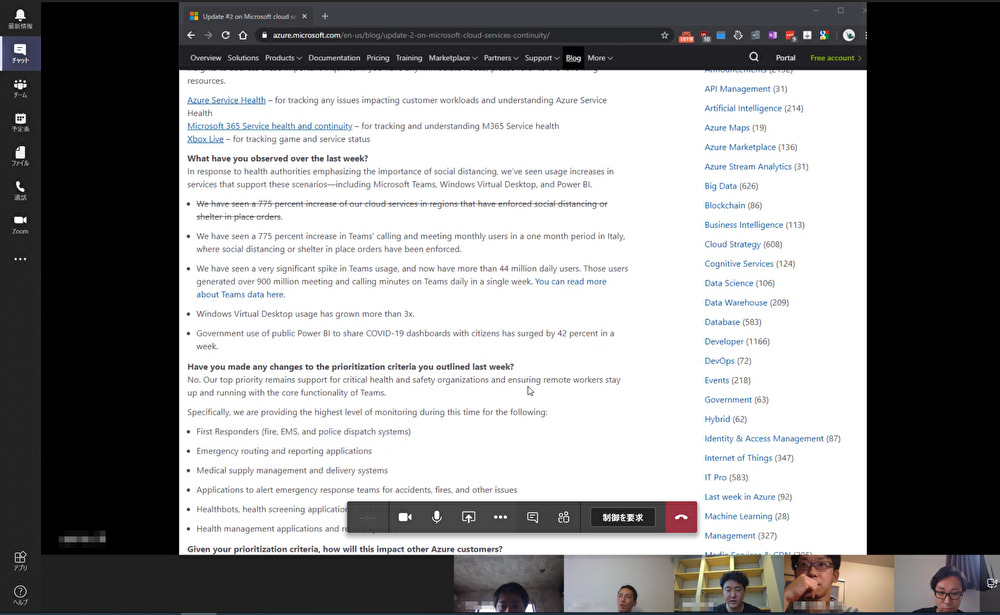The width and height of the screenshot is (1000, 615).
Task: Open Files in Teams sidebar
Action: (20, 156)
